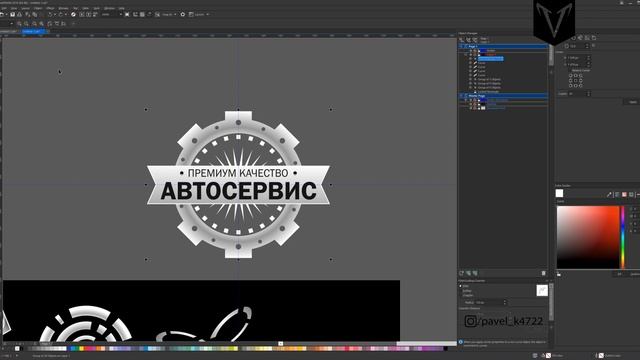Select the highlighted group row in Object Manager

[x=491, y=59]
